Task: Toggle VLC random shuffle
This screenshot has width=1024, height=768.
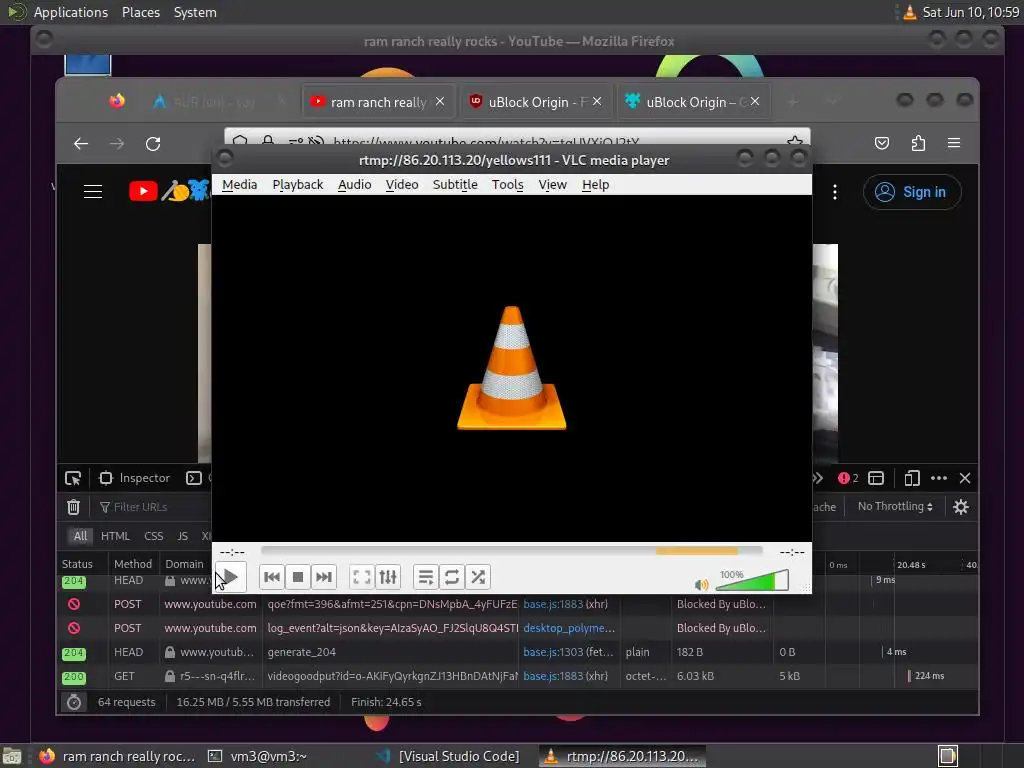Action: tap(478, 577)
